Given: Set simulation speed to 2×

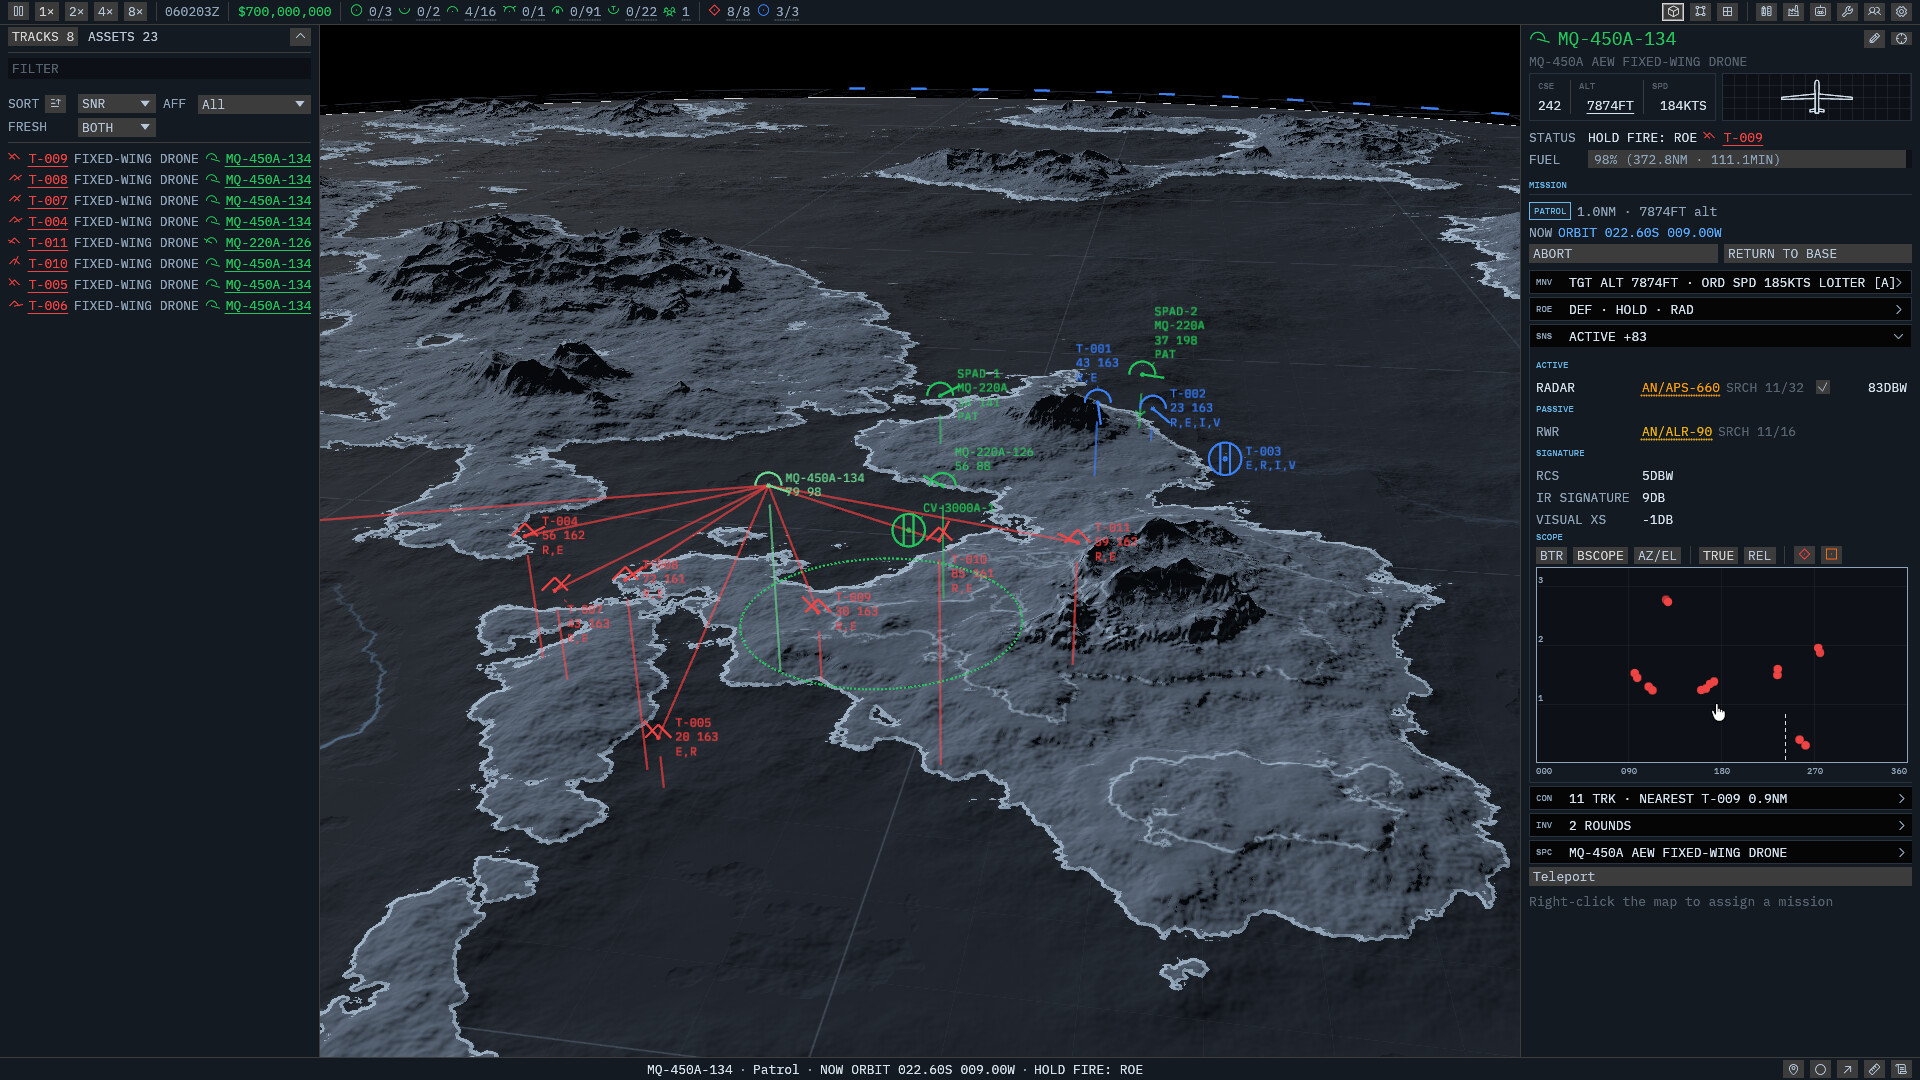Looking at the screenshot, I should click(x=76, y=12).
